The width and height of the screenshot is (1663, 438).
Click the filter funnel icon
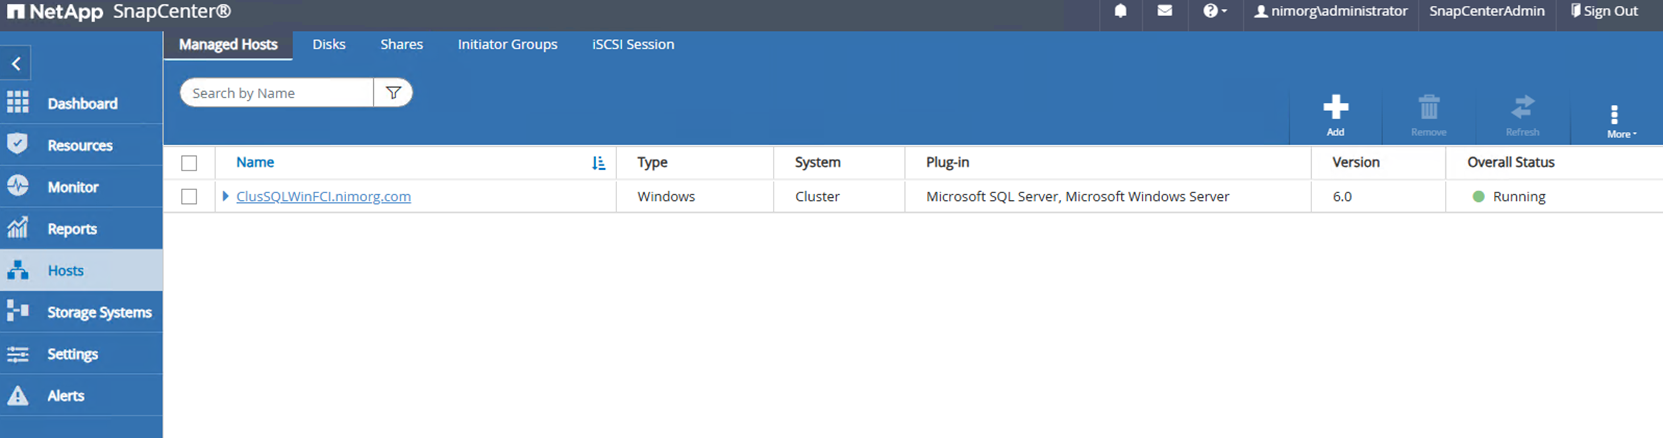(393, 93)
